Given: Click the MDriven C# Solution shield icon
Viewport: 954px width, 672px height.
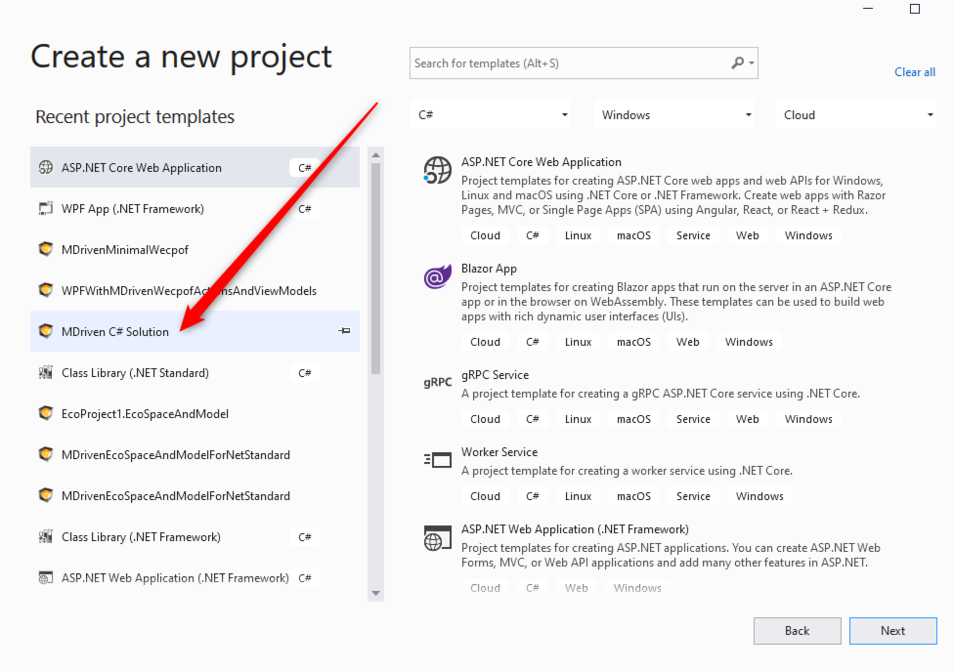Looking at the screenshot, I should coord(46,331).
